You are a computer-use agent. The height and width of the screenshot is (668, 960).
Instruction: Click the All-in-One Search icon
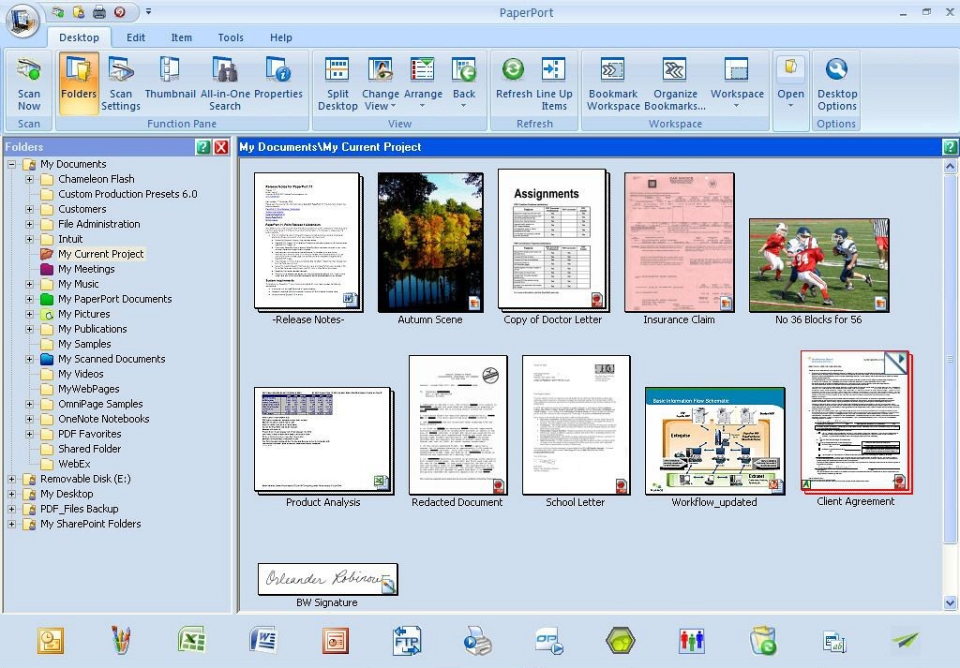click(224, 80)
